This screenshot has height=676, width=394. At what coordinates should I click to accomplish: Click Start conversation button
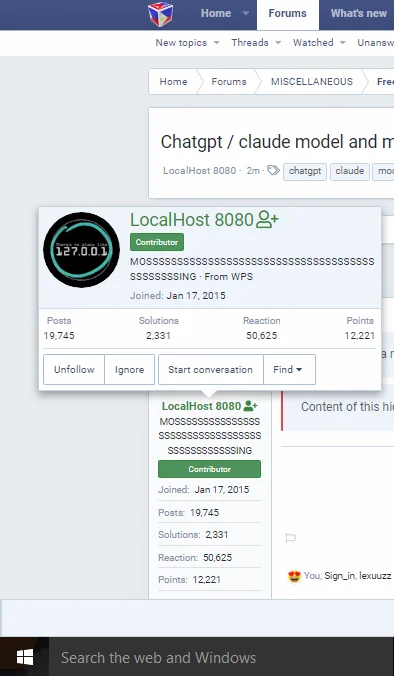click(x=210, y=369)
